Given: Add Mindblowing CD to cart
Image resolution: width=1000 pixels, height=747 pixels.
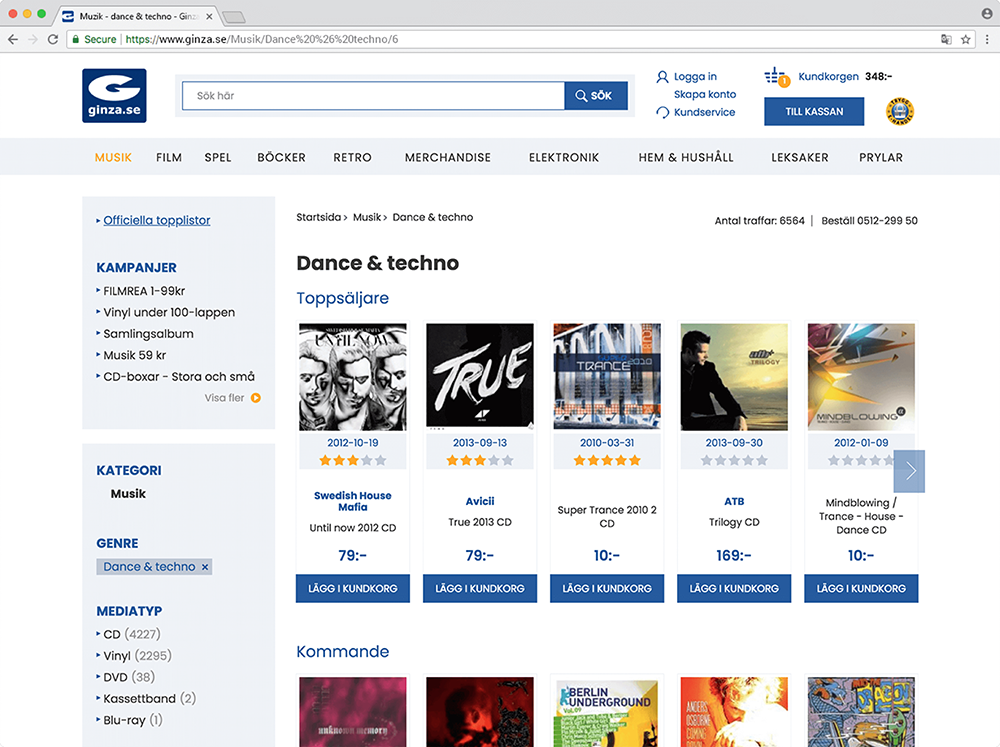Looking at the screenshot, I should (x=861, y=589).
